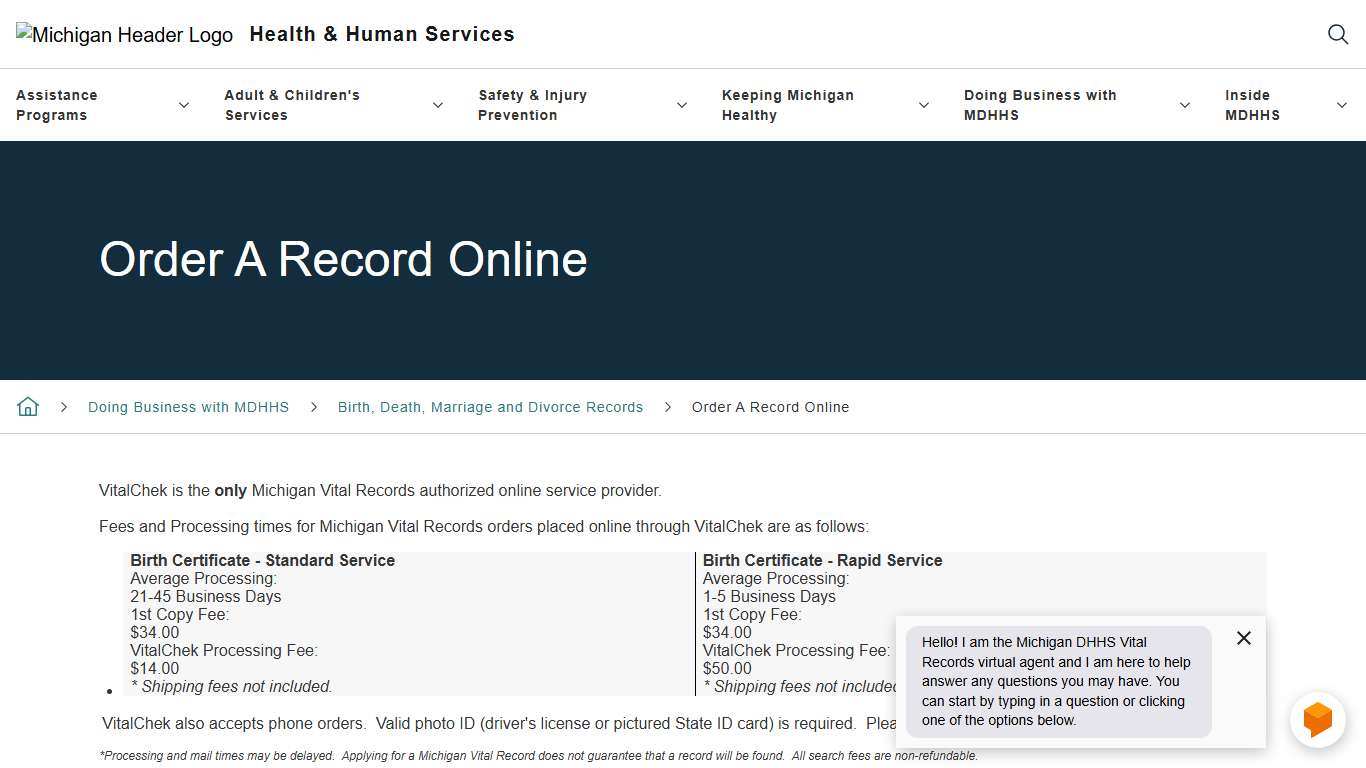Select the first breadcrumb separator chevron
Viewport: 1366px width, 768px height.
64,407
